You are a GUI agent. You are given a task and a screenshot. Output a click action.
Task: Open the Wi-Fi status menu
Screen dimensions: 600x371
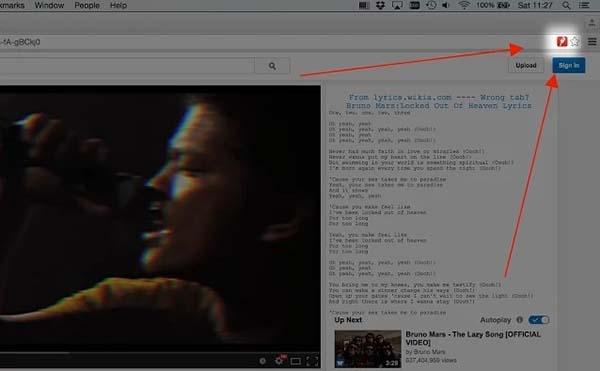click(x=464, y=5)
